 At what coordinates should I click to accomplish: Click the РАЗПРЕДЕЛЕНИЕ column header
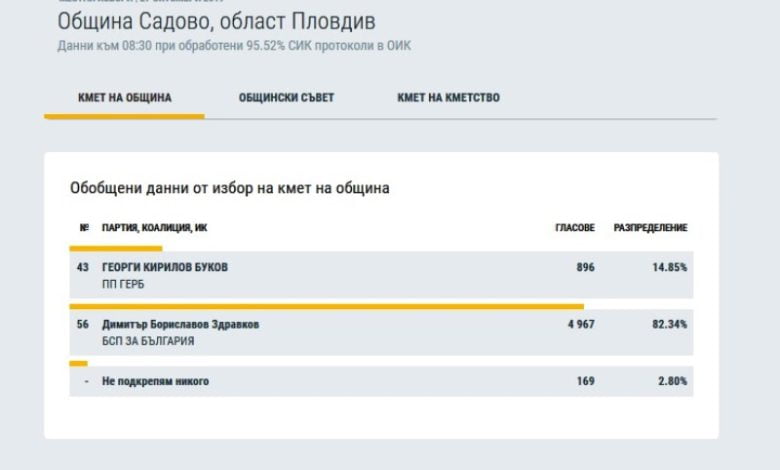650,228
